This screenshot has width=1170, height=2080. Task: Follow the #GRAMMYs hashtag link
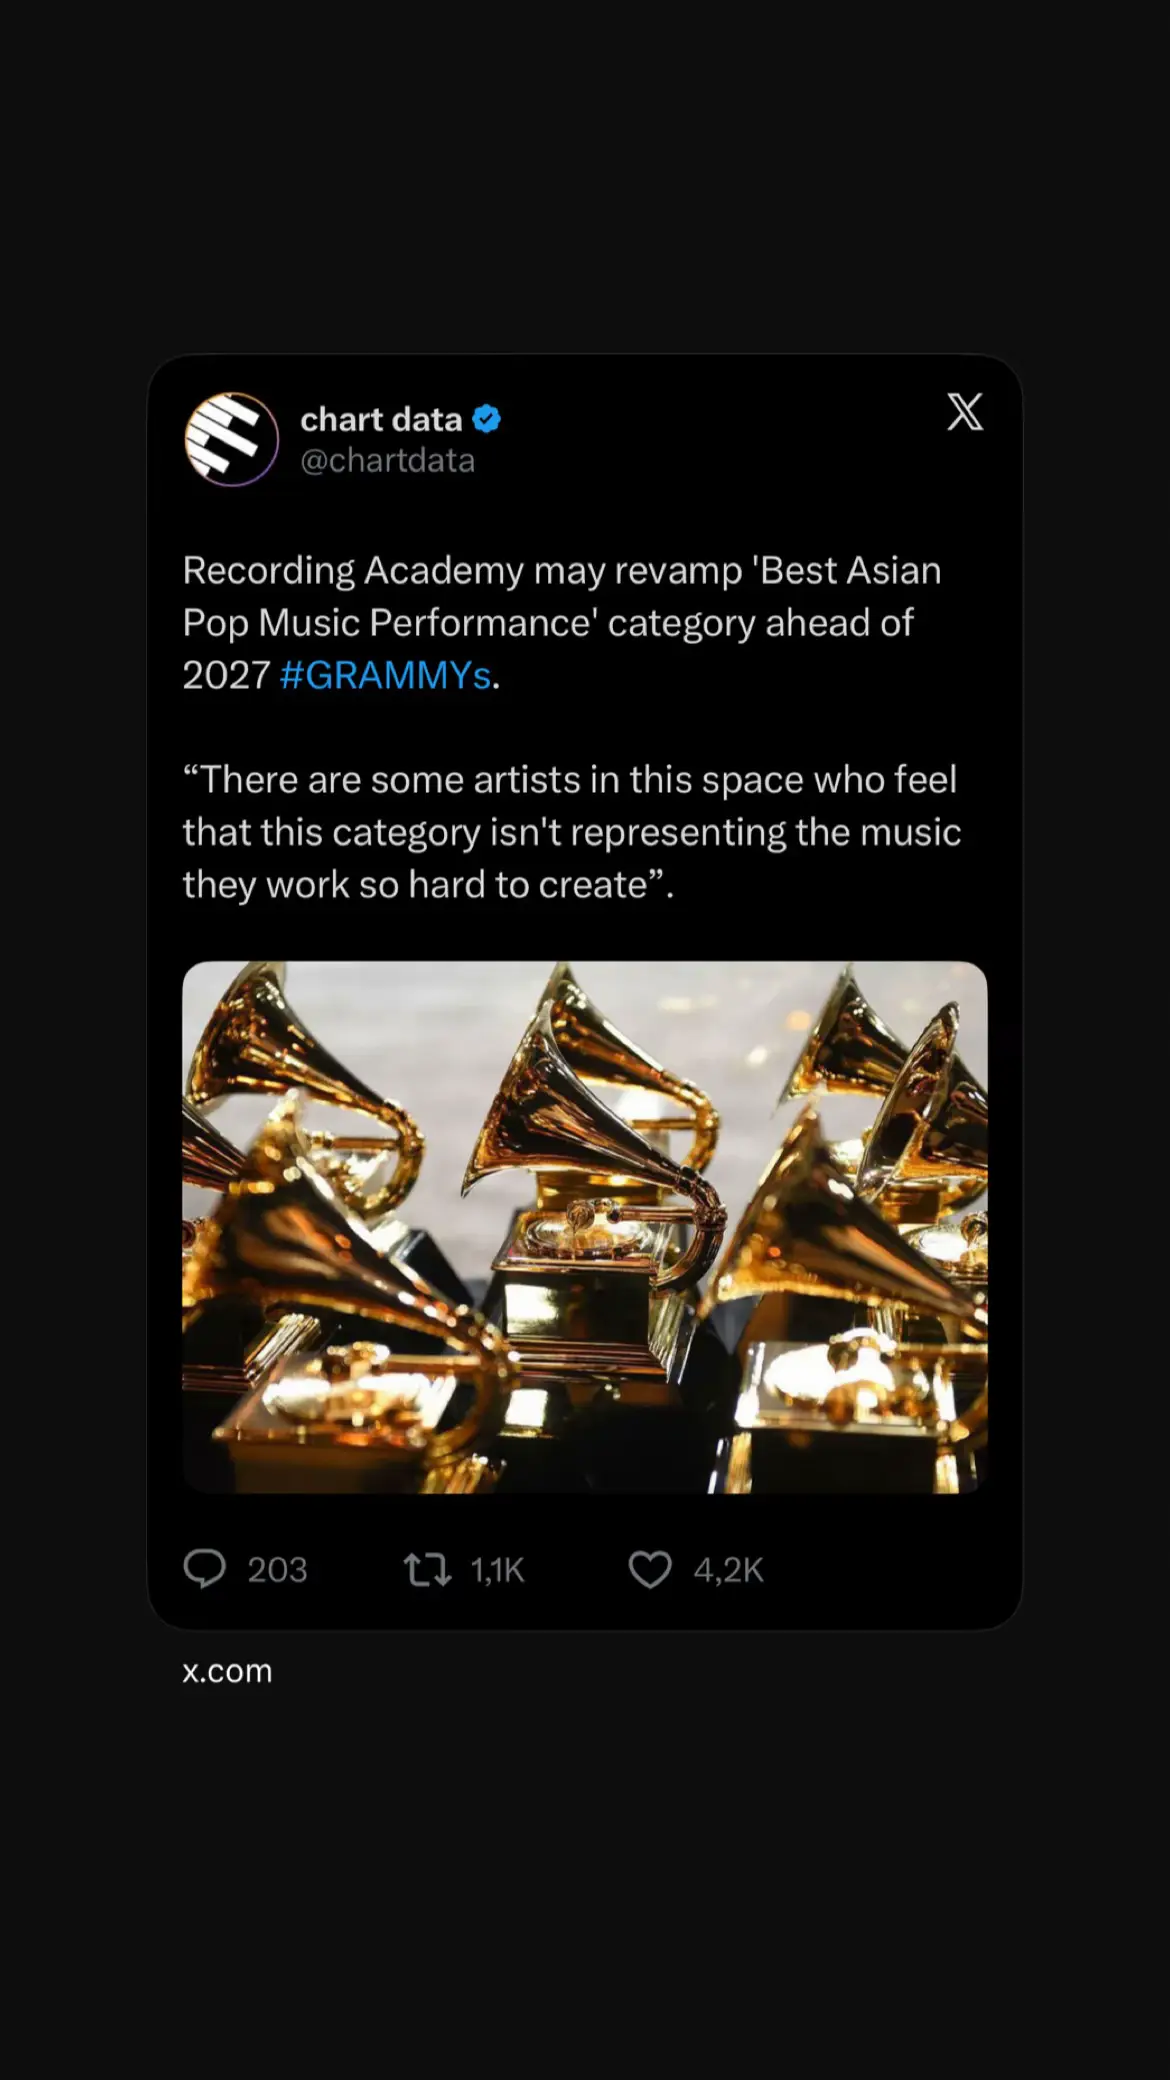click(x=385, y=675)
